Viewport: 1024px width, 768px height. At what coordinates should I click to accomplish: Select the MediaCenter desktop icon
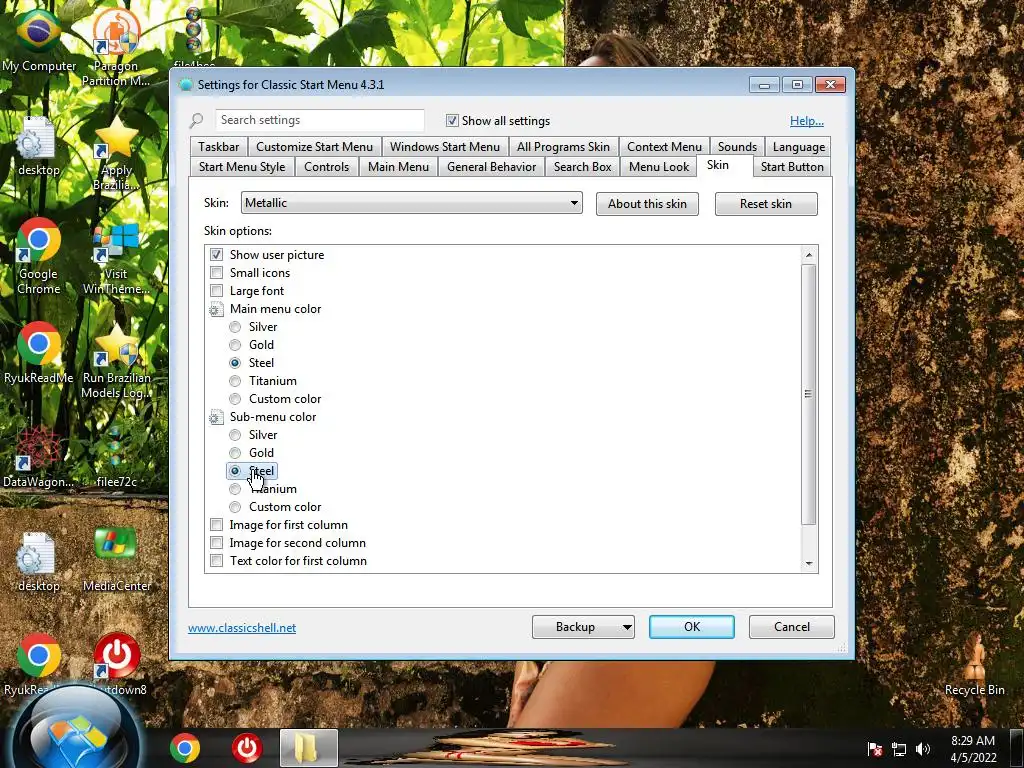point(116,560)
